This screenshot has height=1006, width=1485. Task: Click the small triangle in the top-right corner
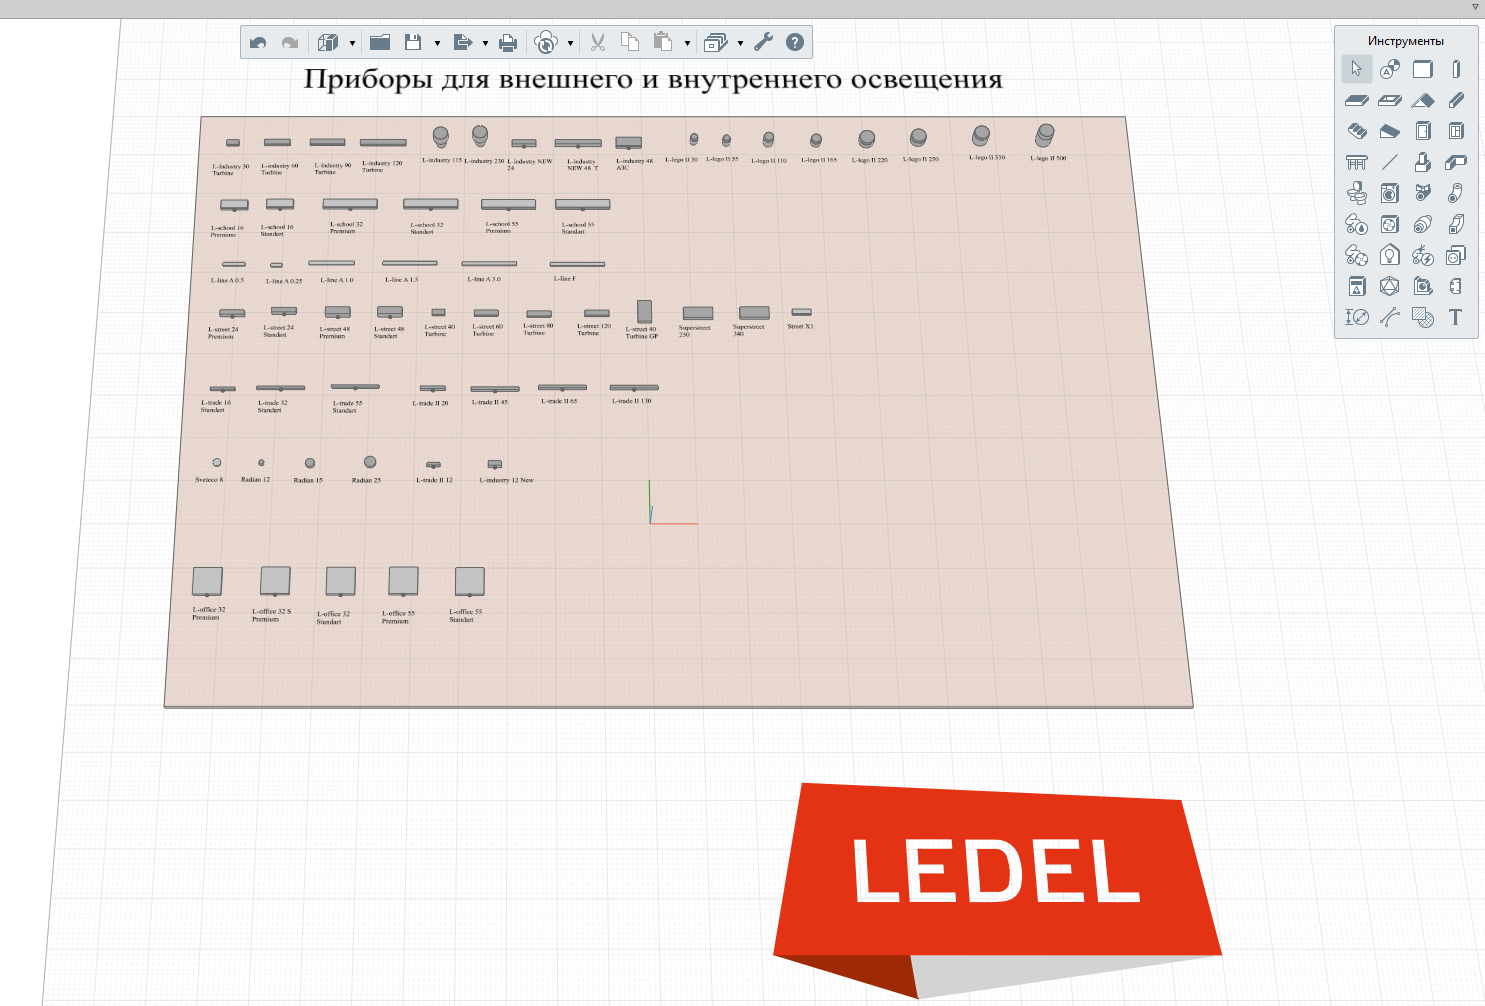tap(1475, 7)
